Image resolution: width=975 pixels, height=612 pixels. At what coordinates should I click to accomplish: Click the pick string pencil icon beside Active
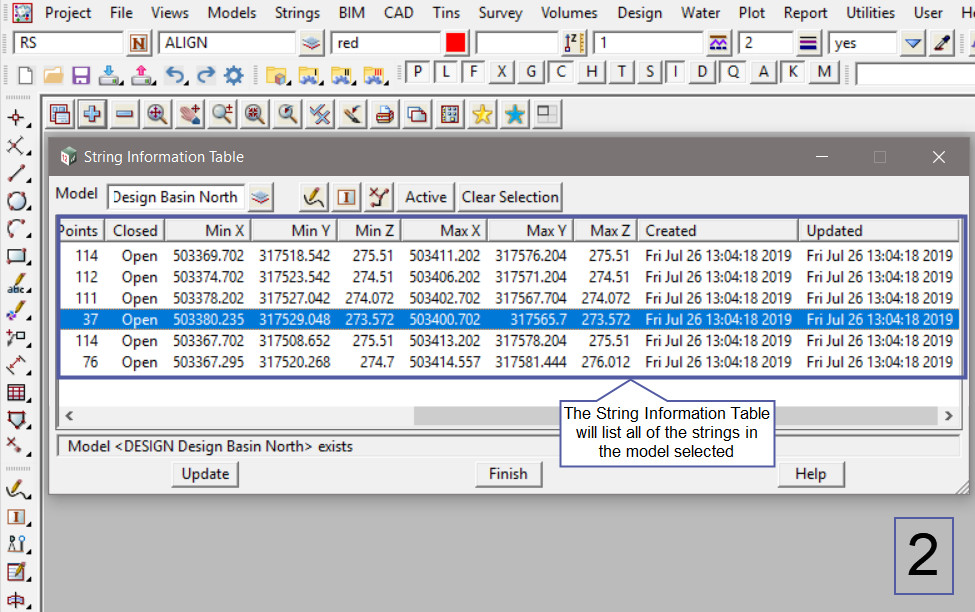click(x=314, y=197)
